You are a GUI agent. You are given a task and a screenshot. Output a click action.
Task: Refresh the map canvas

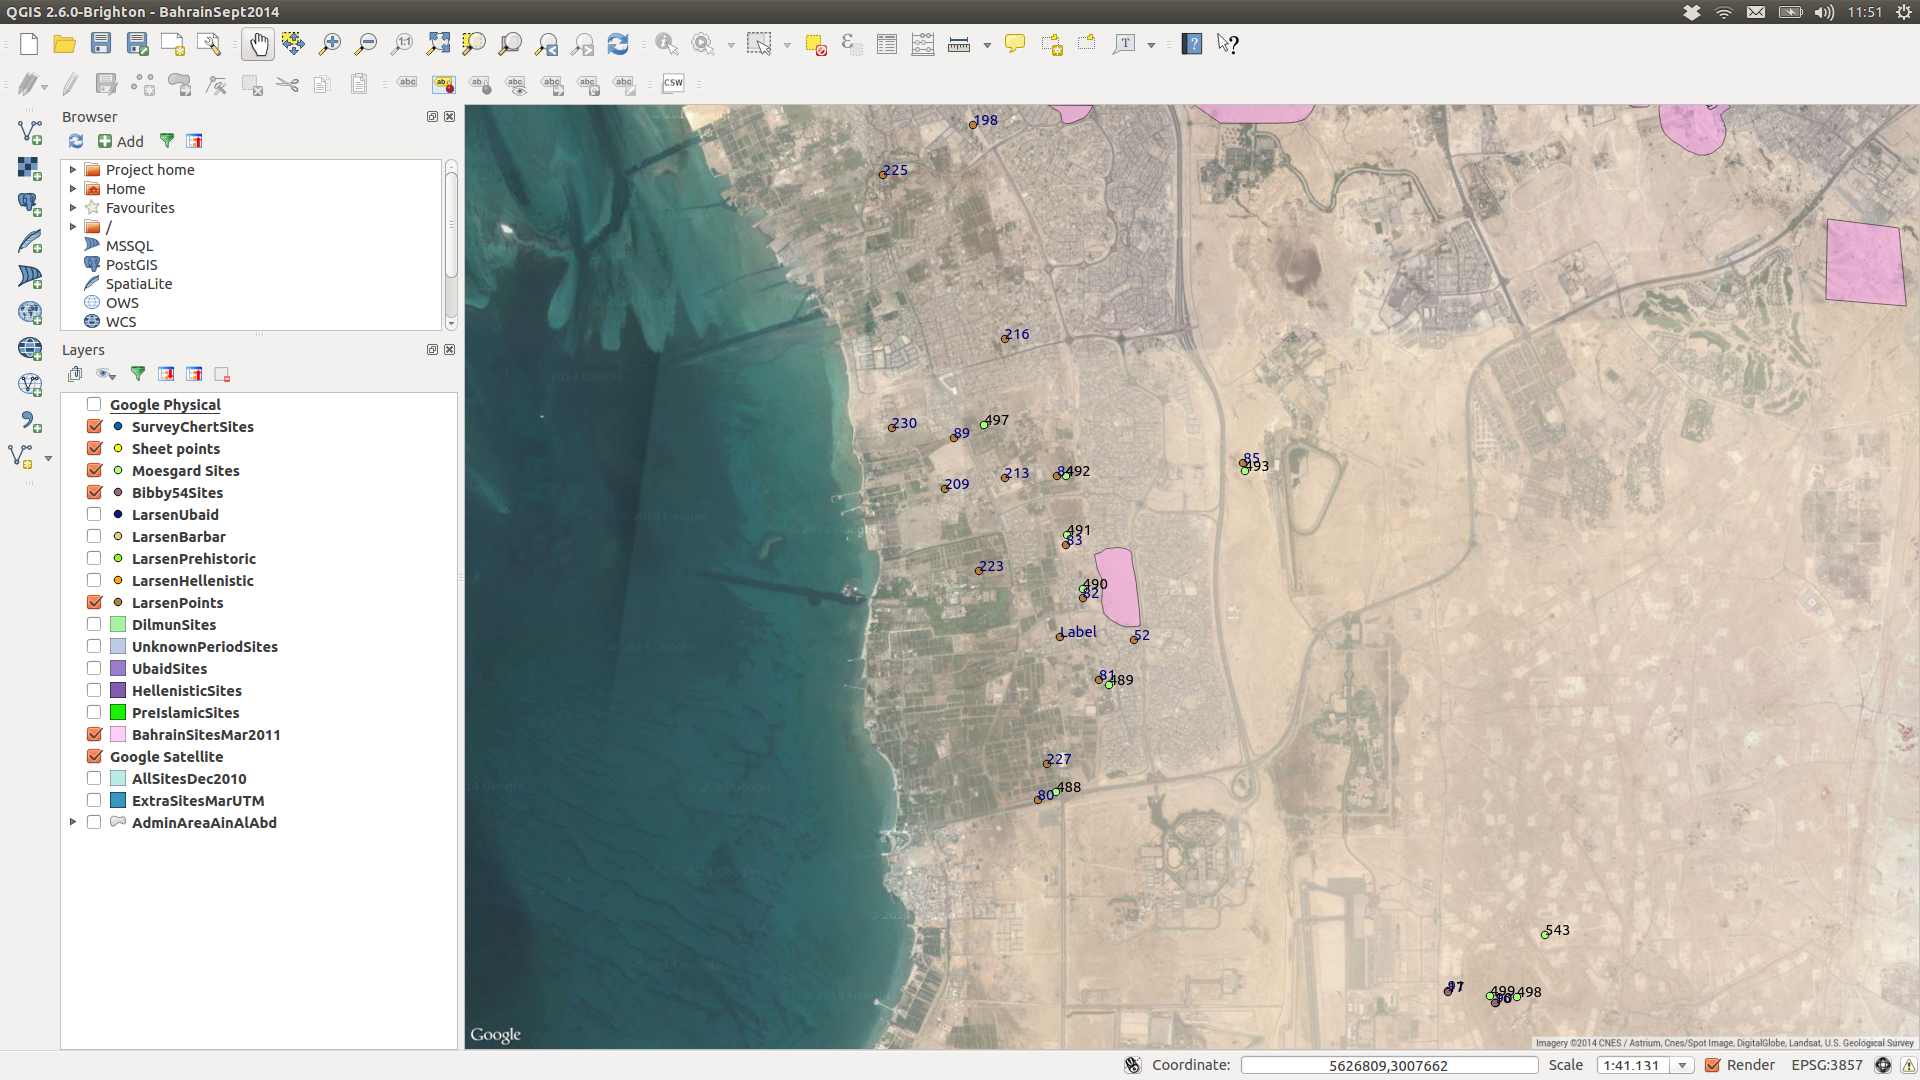click(x=618, y=44)
